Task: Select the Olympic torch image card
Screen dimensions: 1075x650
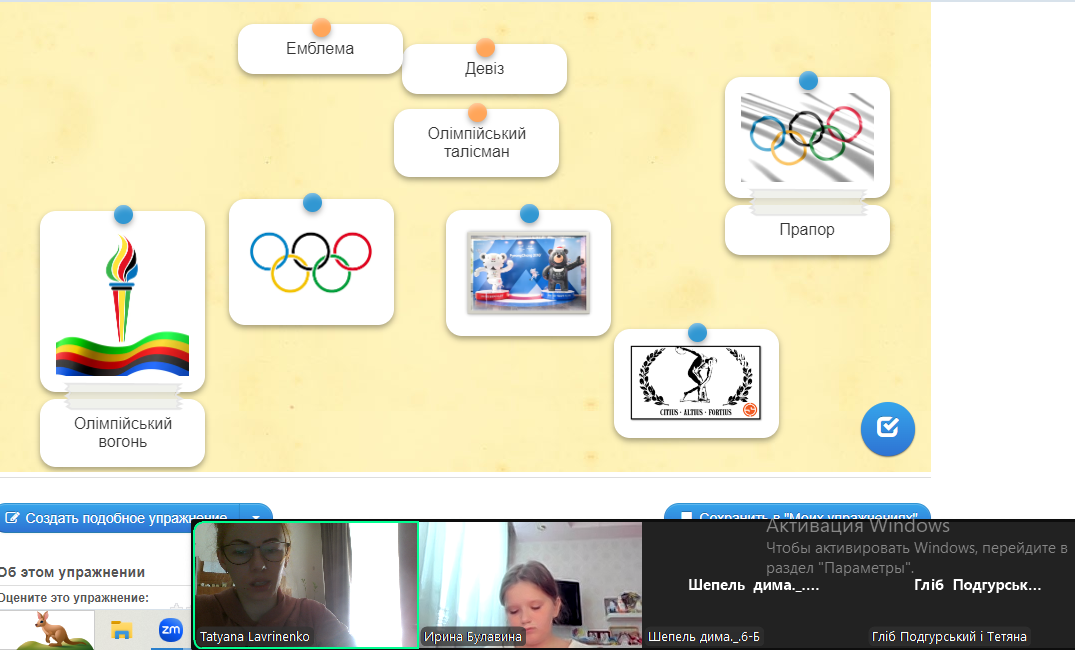Action: pyautogui.click(x=122, y=302)
